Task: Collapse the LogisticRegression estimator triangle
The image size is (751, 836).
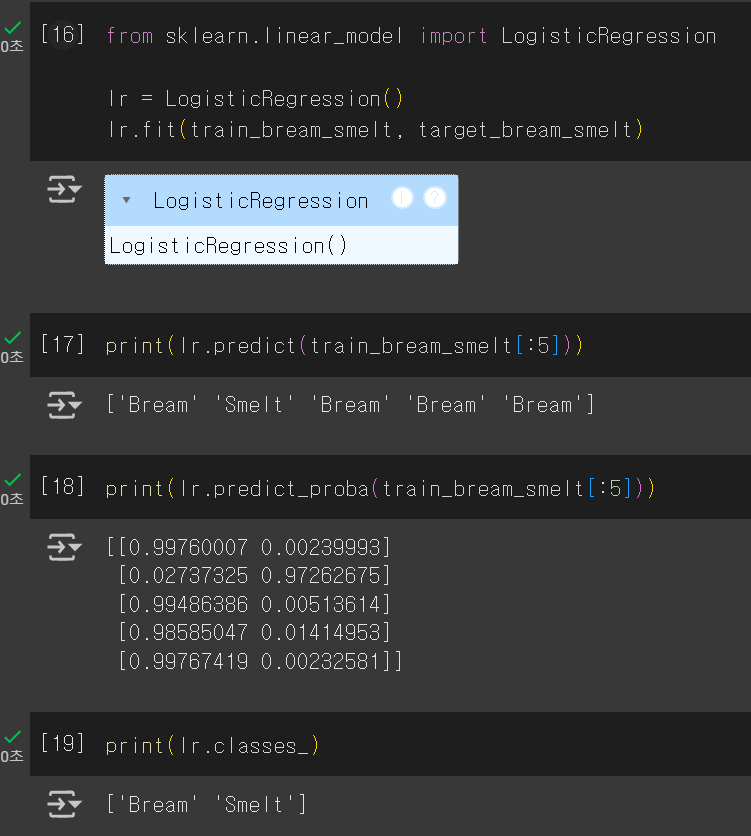Action: [126, 200]
